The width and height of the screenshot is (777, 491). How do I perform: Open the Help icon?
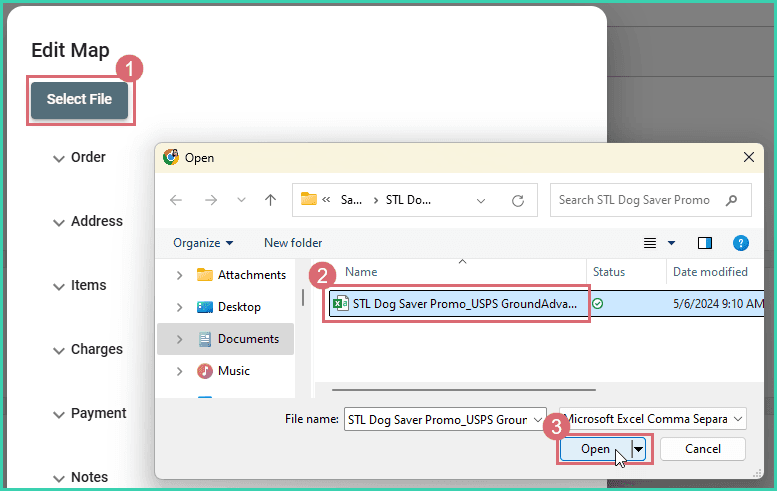click(x=740, y=243)
